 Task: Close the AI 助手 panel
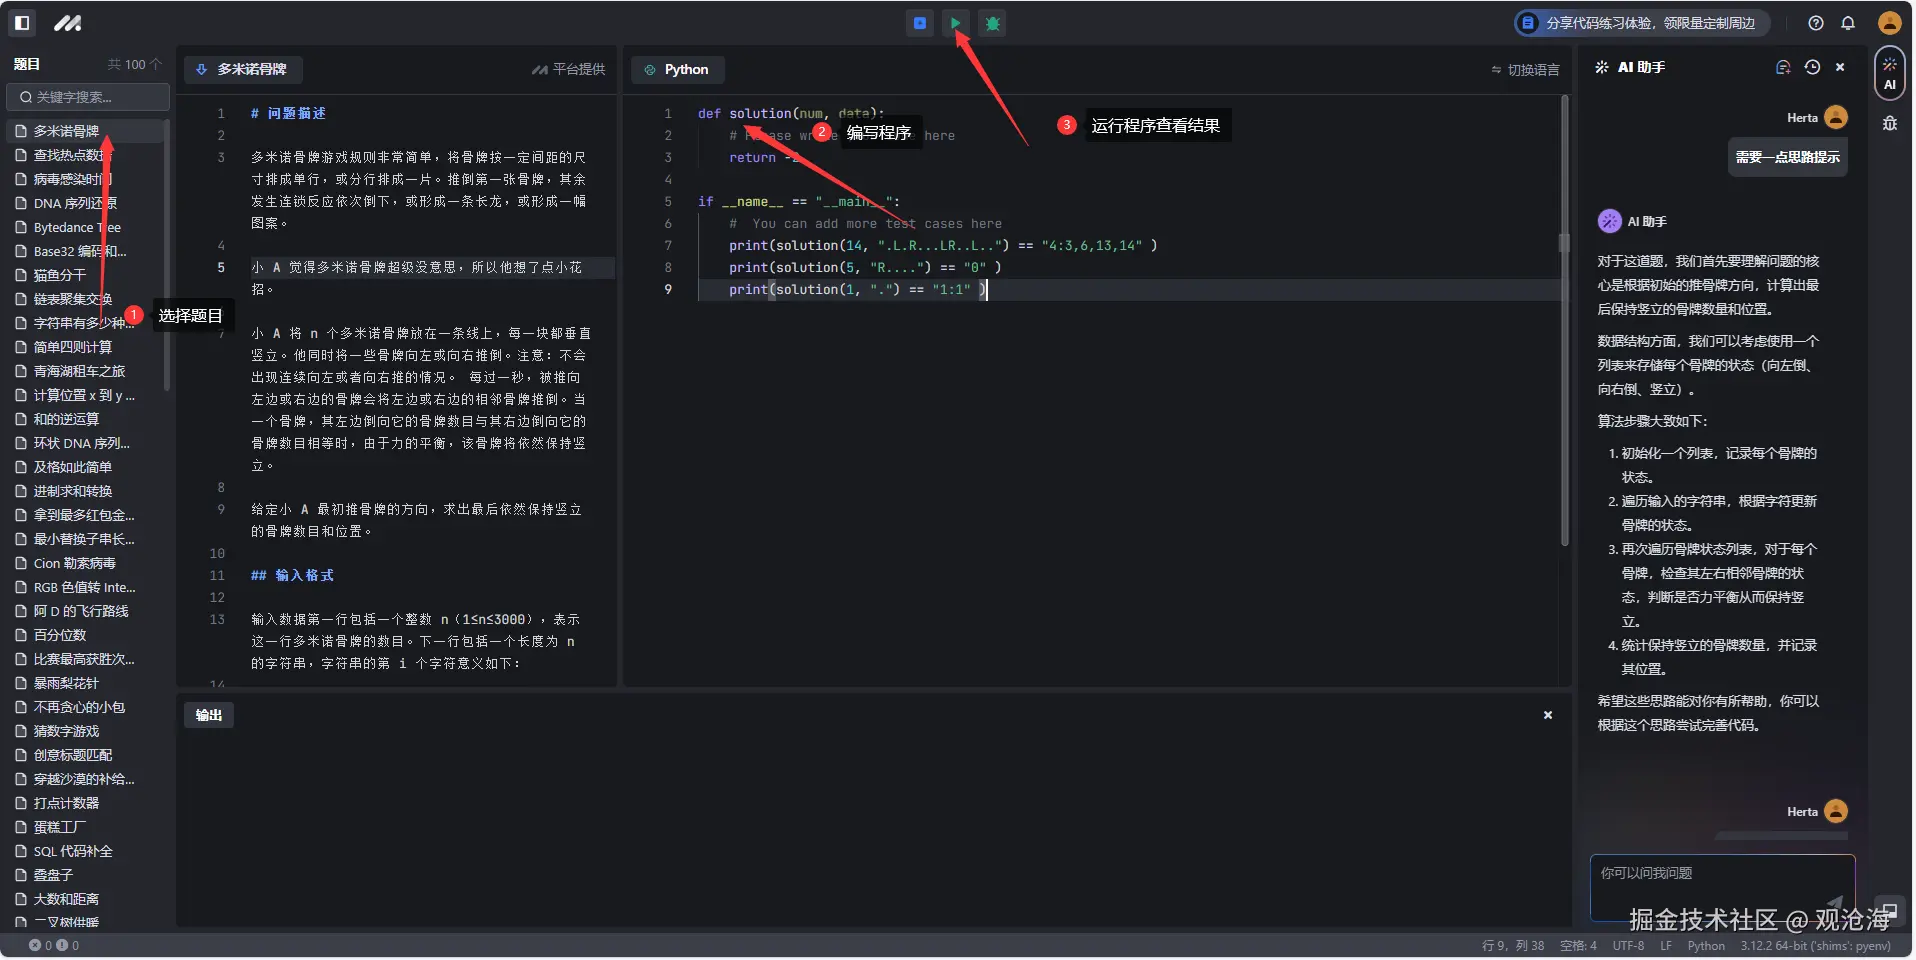click(1840, 67)
